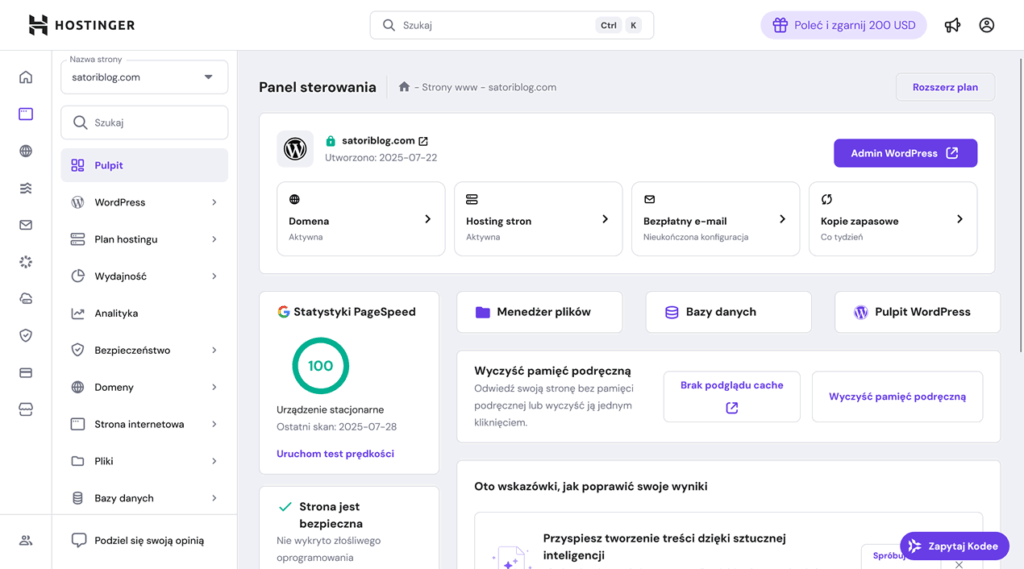Click the sidebar Szukaj search field
This screenshot has height=569, width=1024.
144,123
